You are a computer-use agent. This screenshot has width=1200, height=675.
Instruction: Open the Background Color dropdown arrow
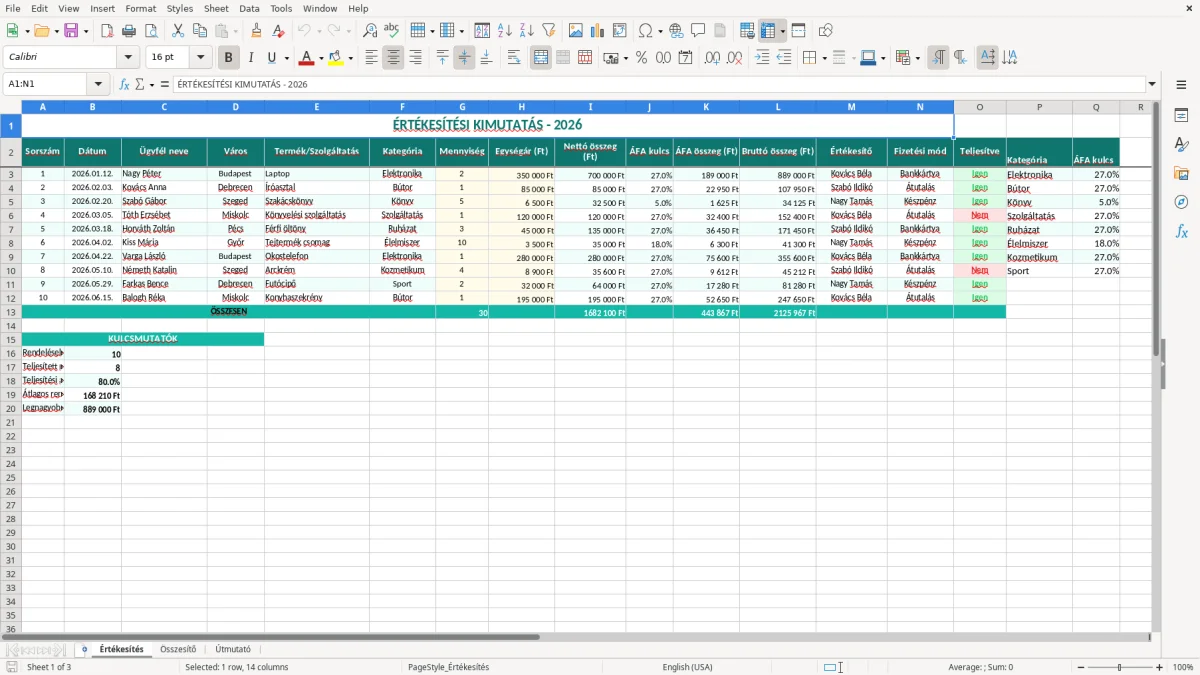click(350, 58)
